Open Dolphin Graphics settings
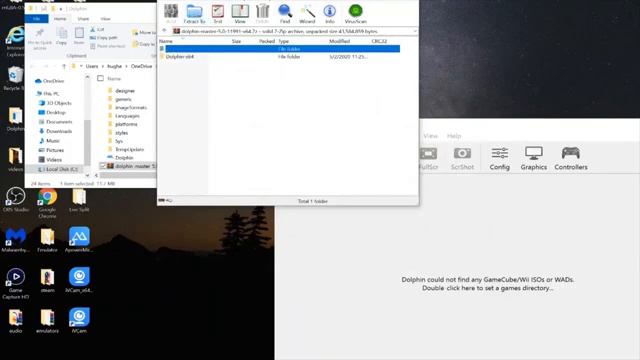 click(x=533, y=158)
